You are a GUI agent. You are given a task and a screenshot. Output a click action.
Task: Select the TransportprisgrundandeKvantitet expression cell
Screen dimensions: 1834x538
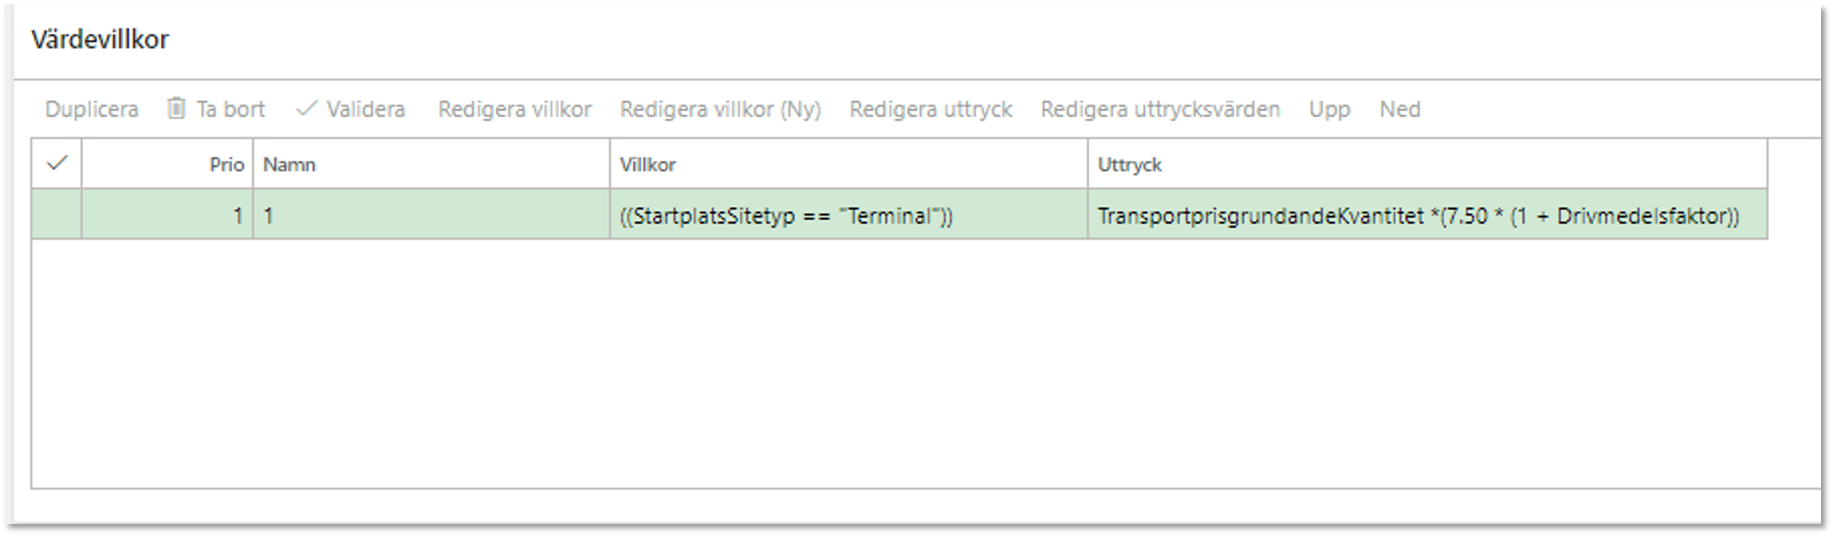[1427, 215]
